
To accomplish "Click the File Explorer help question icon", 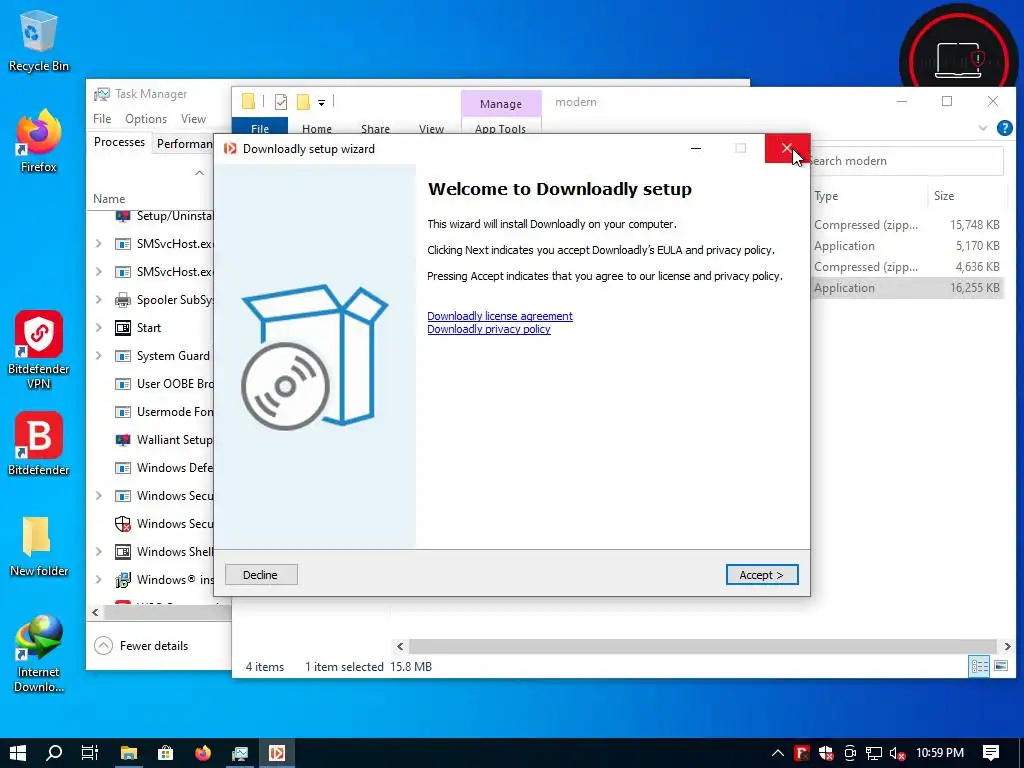I will 1004,128.
